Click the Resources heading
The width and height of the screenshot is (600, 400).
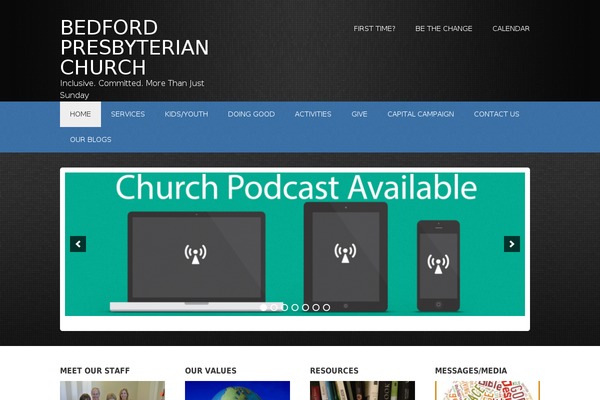pyautogui.click(x=334, y=371)
